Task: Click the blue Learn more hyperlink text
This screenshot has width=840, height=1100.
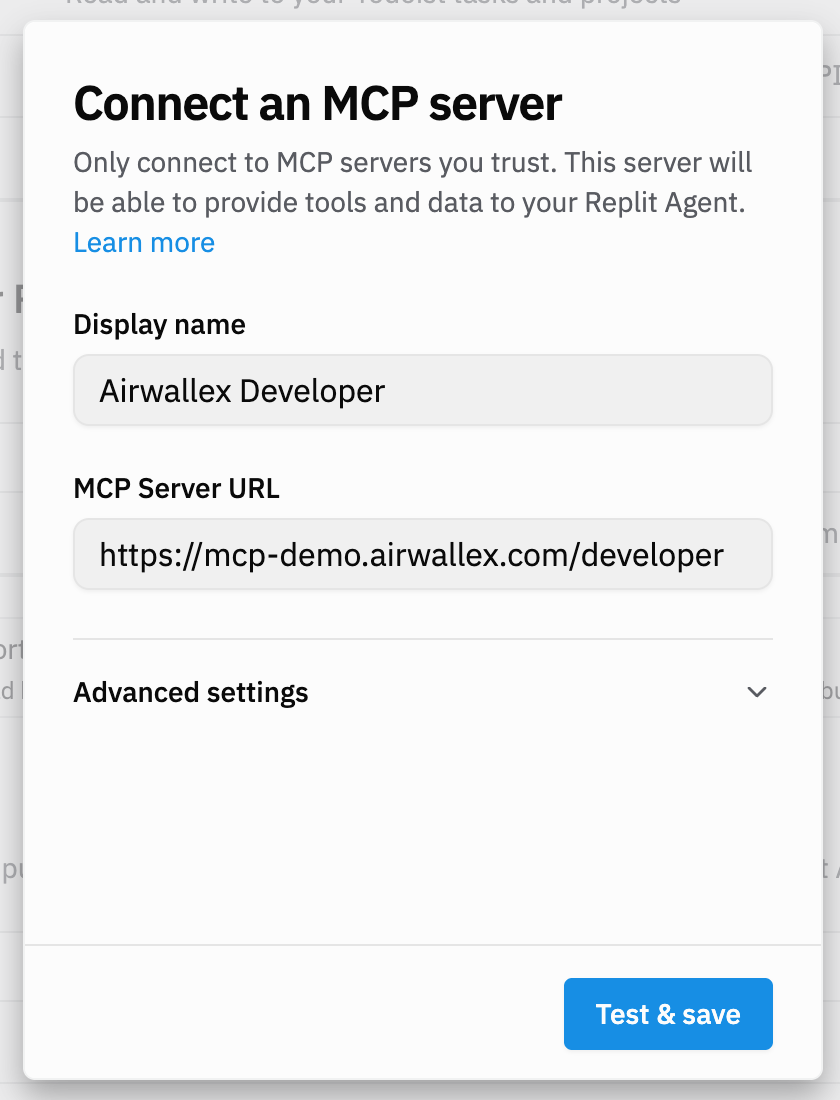Action: coord(143,242)
